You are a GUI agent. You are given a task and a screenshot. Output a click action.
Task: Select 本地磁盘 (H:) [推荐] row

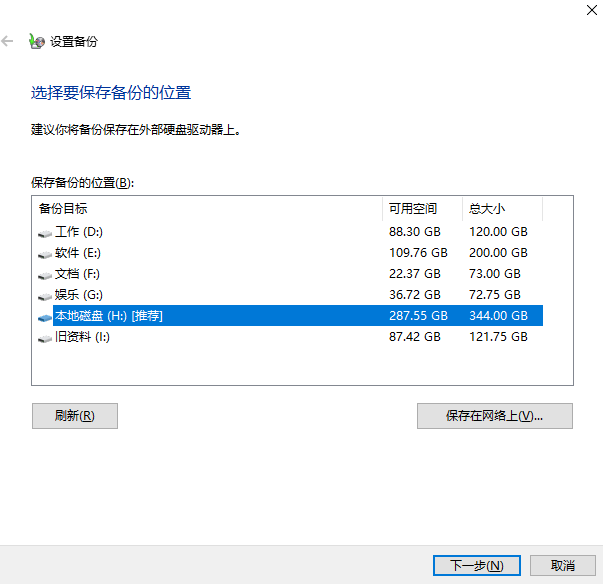[290, 316]
